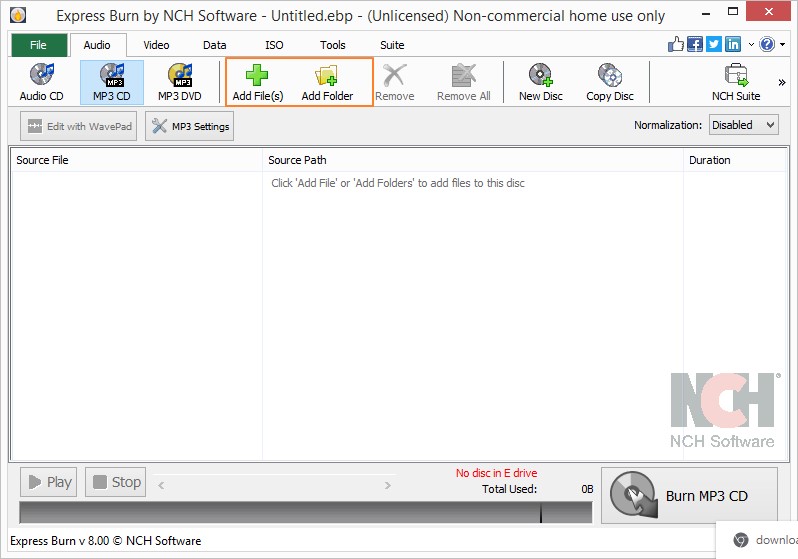
Task: Click the Chrome download notification icon
Action: (x=741, y=540)
